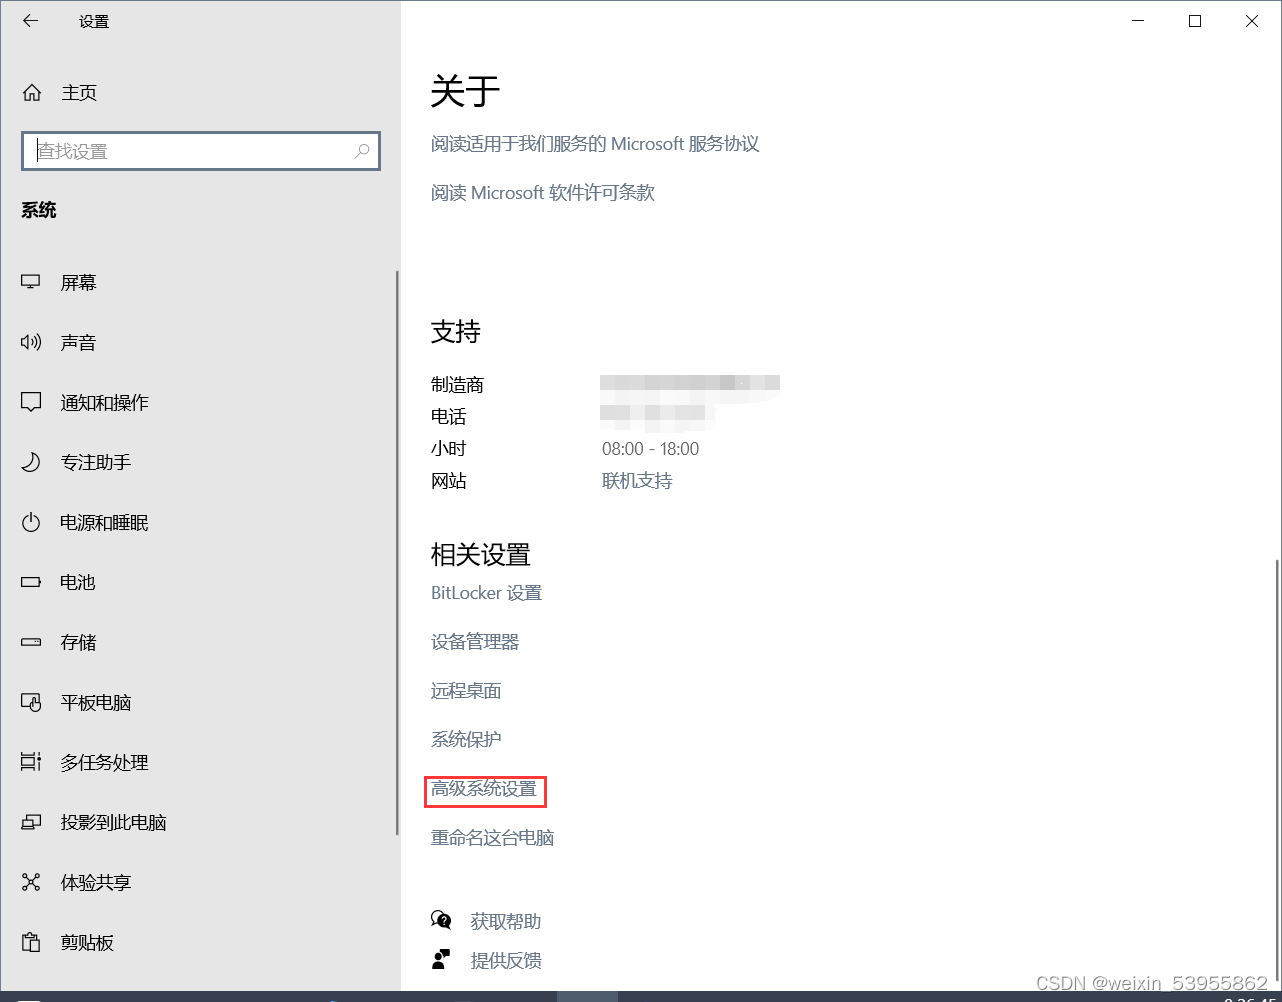The height and width of the screenshot is (1002, 1282).
Task: Open Microsoft 软件许可条款 link
Action: [x=543, y=193]
